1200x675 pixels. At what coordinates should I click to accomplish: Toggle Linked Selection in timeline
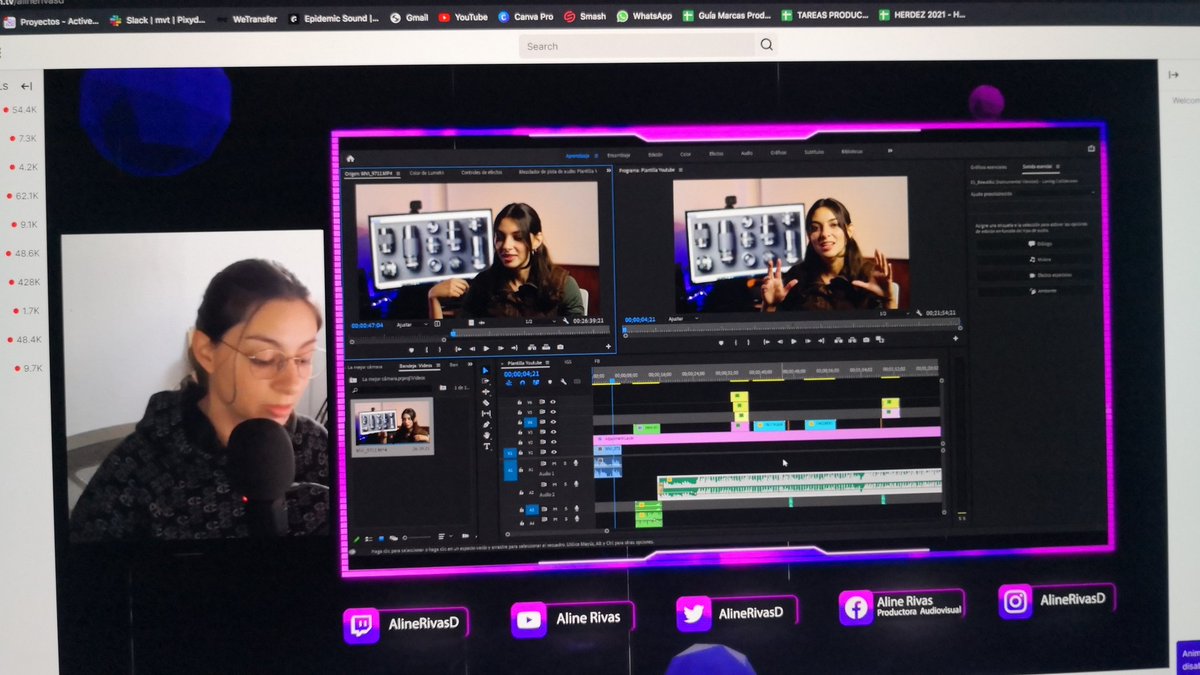coord(536,382)
